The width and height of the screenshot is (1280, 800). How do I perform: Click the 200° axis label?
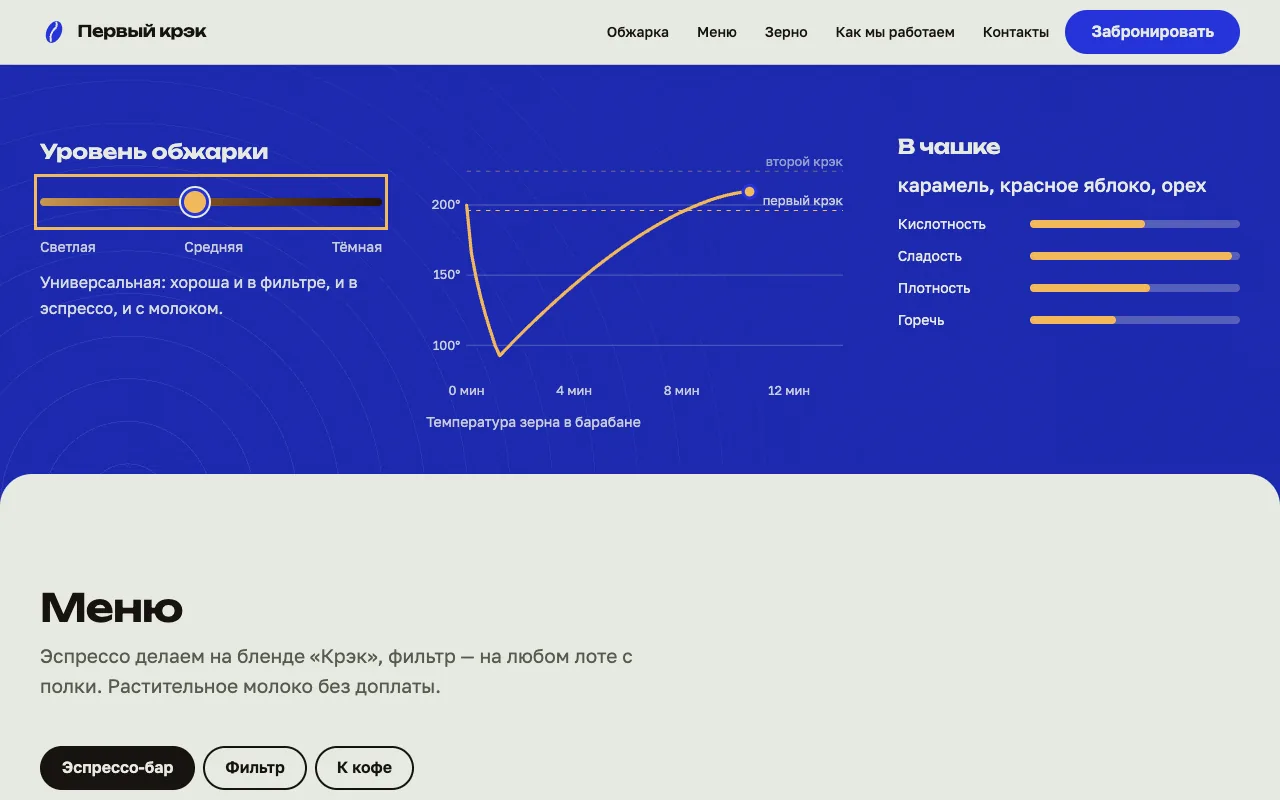point(446,205)
